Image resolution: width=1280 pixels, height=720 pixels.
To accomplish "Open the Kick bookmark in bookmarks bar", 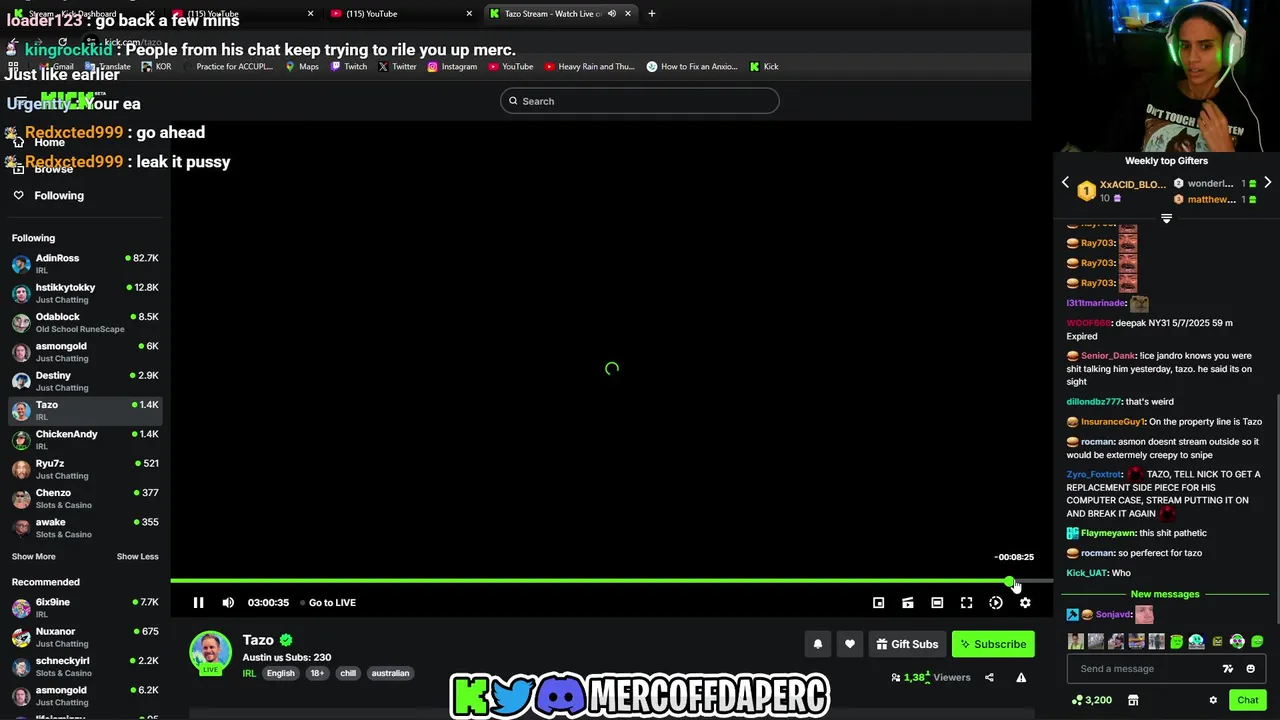I will [x=763, y=66].
